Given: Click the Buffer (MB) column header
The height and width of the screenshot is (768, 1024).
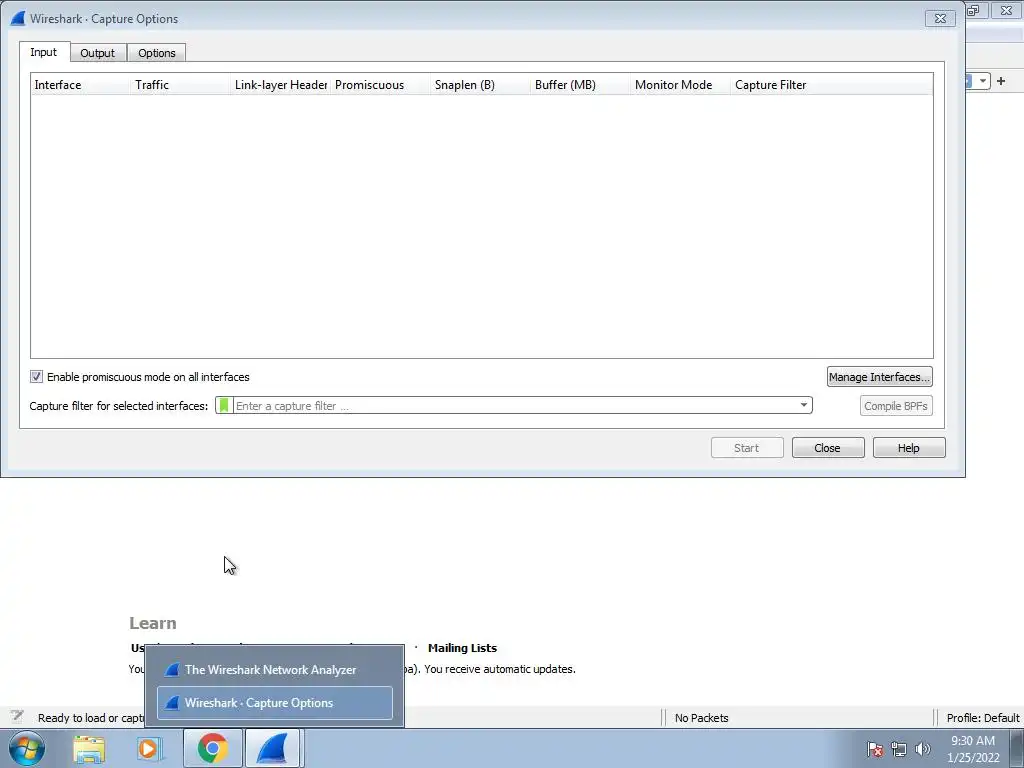Looking at the screenshot, I should [581, 85].
